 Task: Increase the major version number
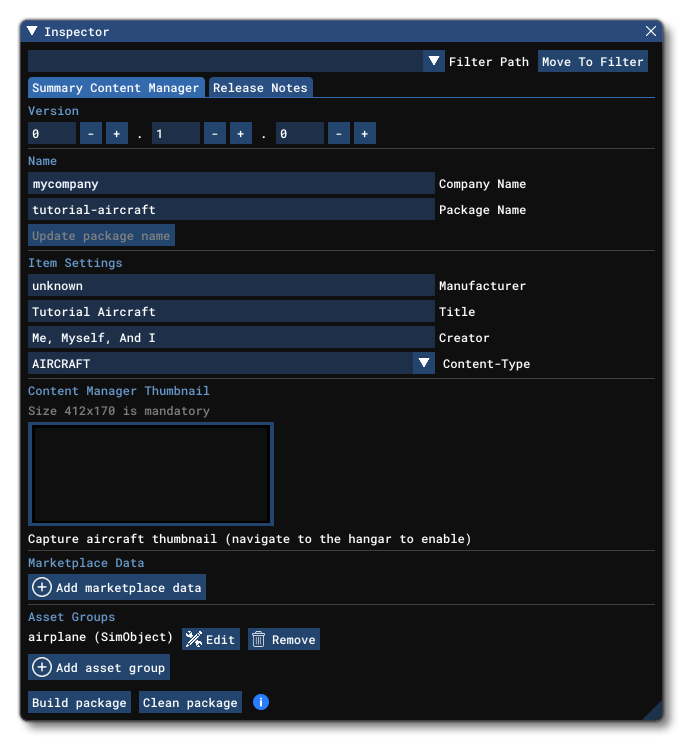[x=117, y=134]
